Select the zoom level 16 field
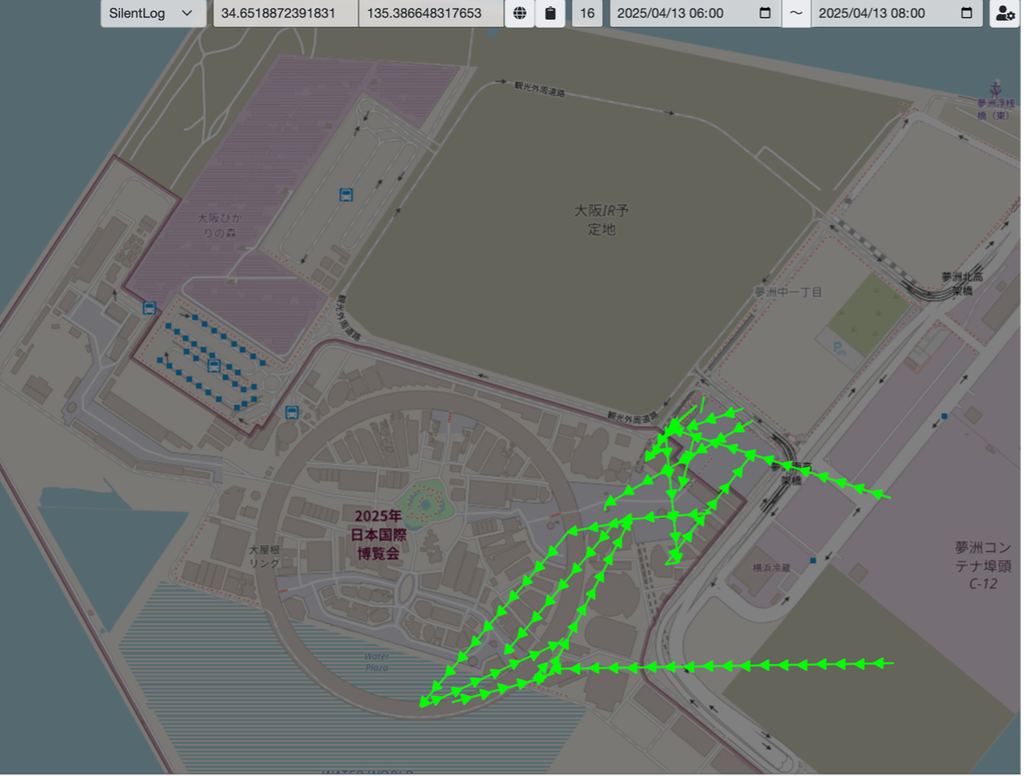The image size is (1024, 777). (x=587, y=13)
